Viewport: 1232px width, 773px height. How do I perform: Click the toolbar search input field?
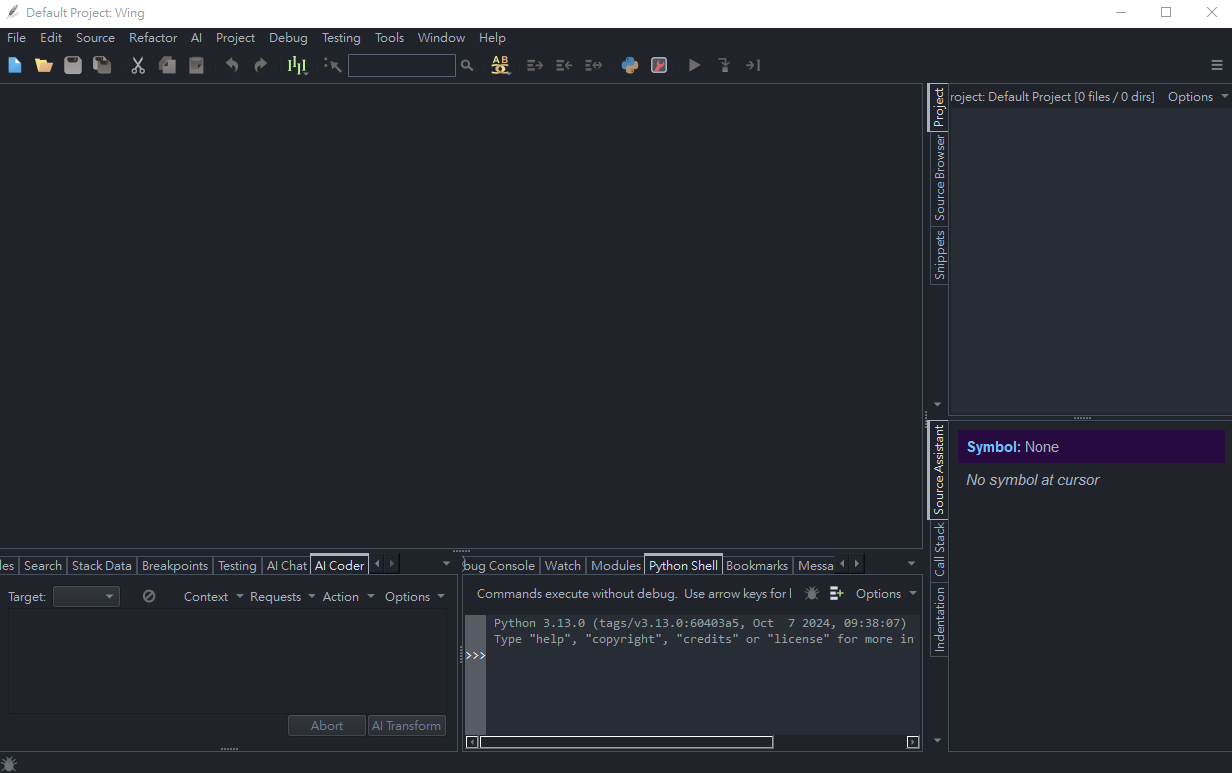tap(401, 65)
